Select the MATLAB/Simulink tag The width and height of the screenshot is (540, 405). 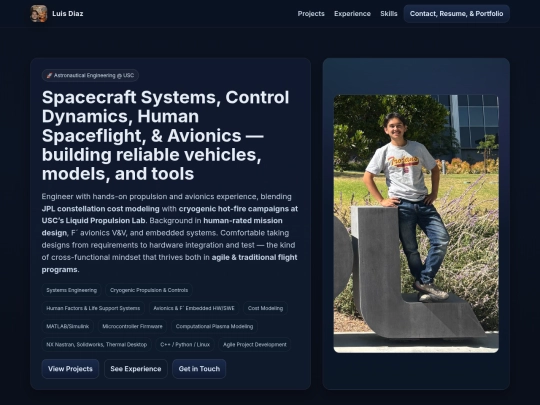(x=68, y=326)
